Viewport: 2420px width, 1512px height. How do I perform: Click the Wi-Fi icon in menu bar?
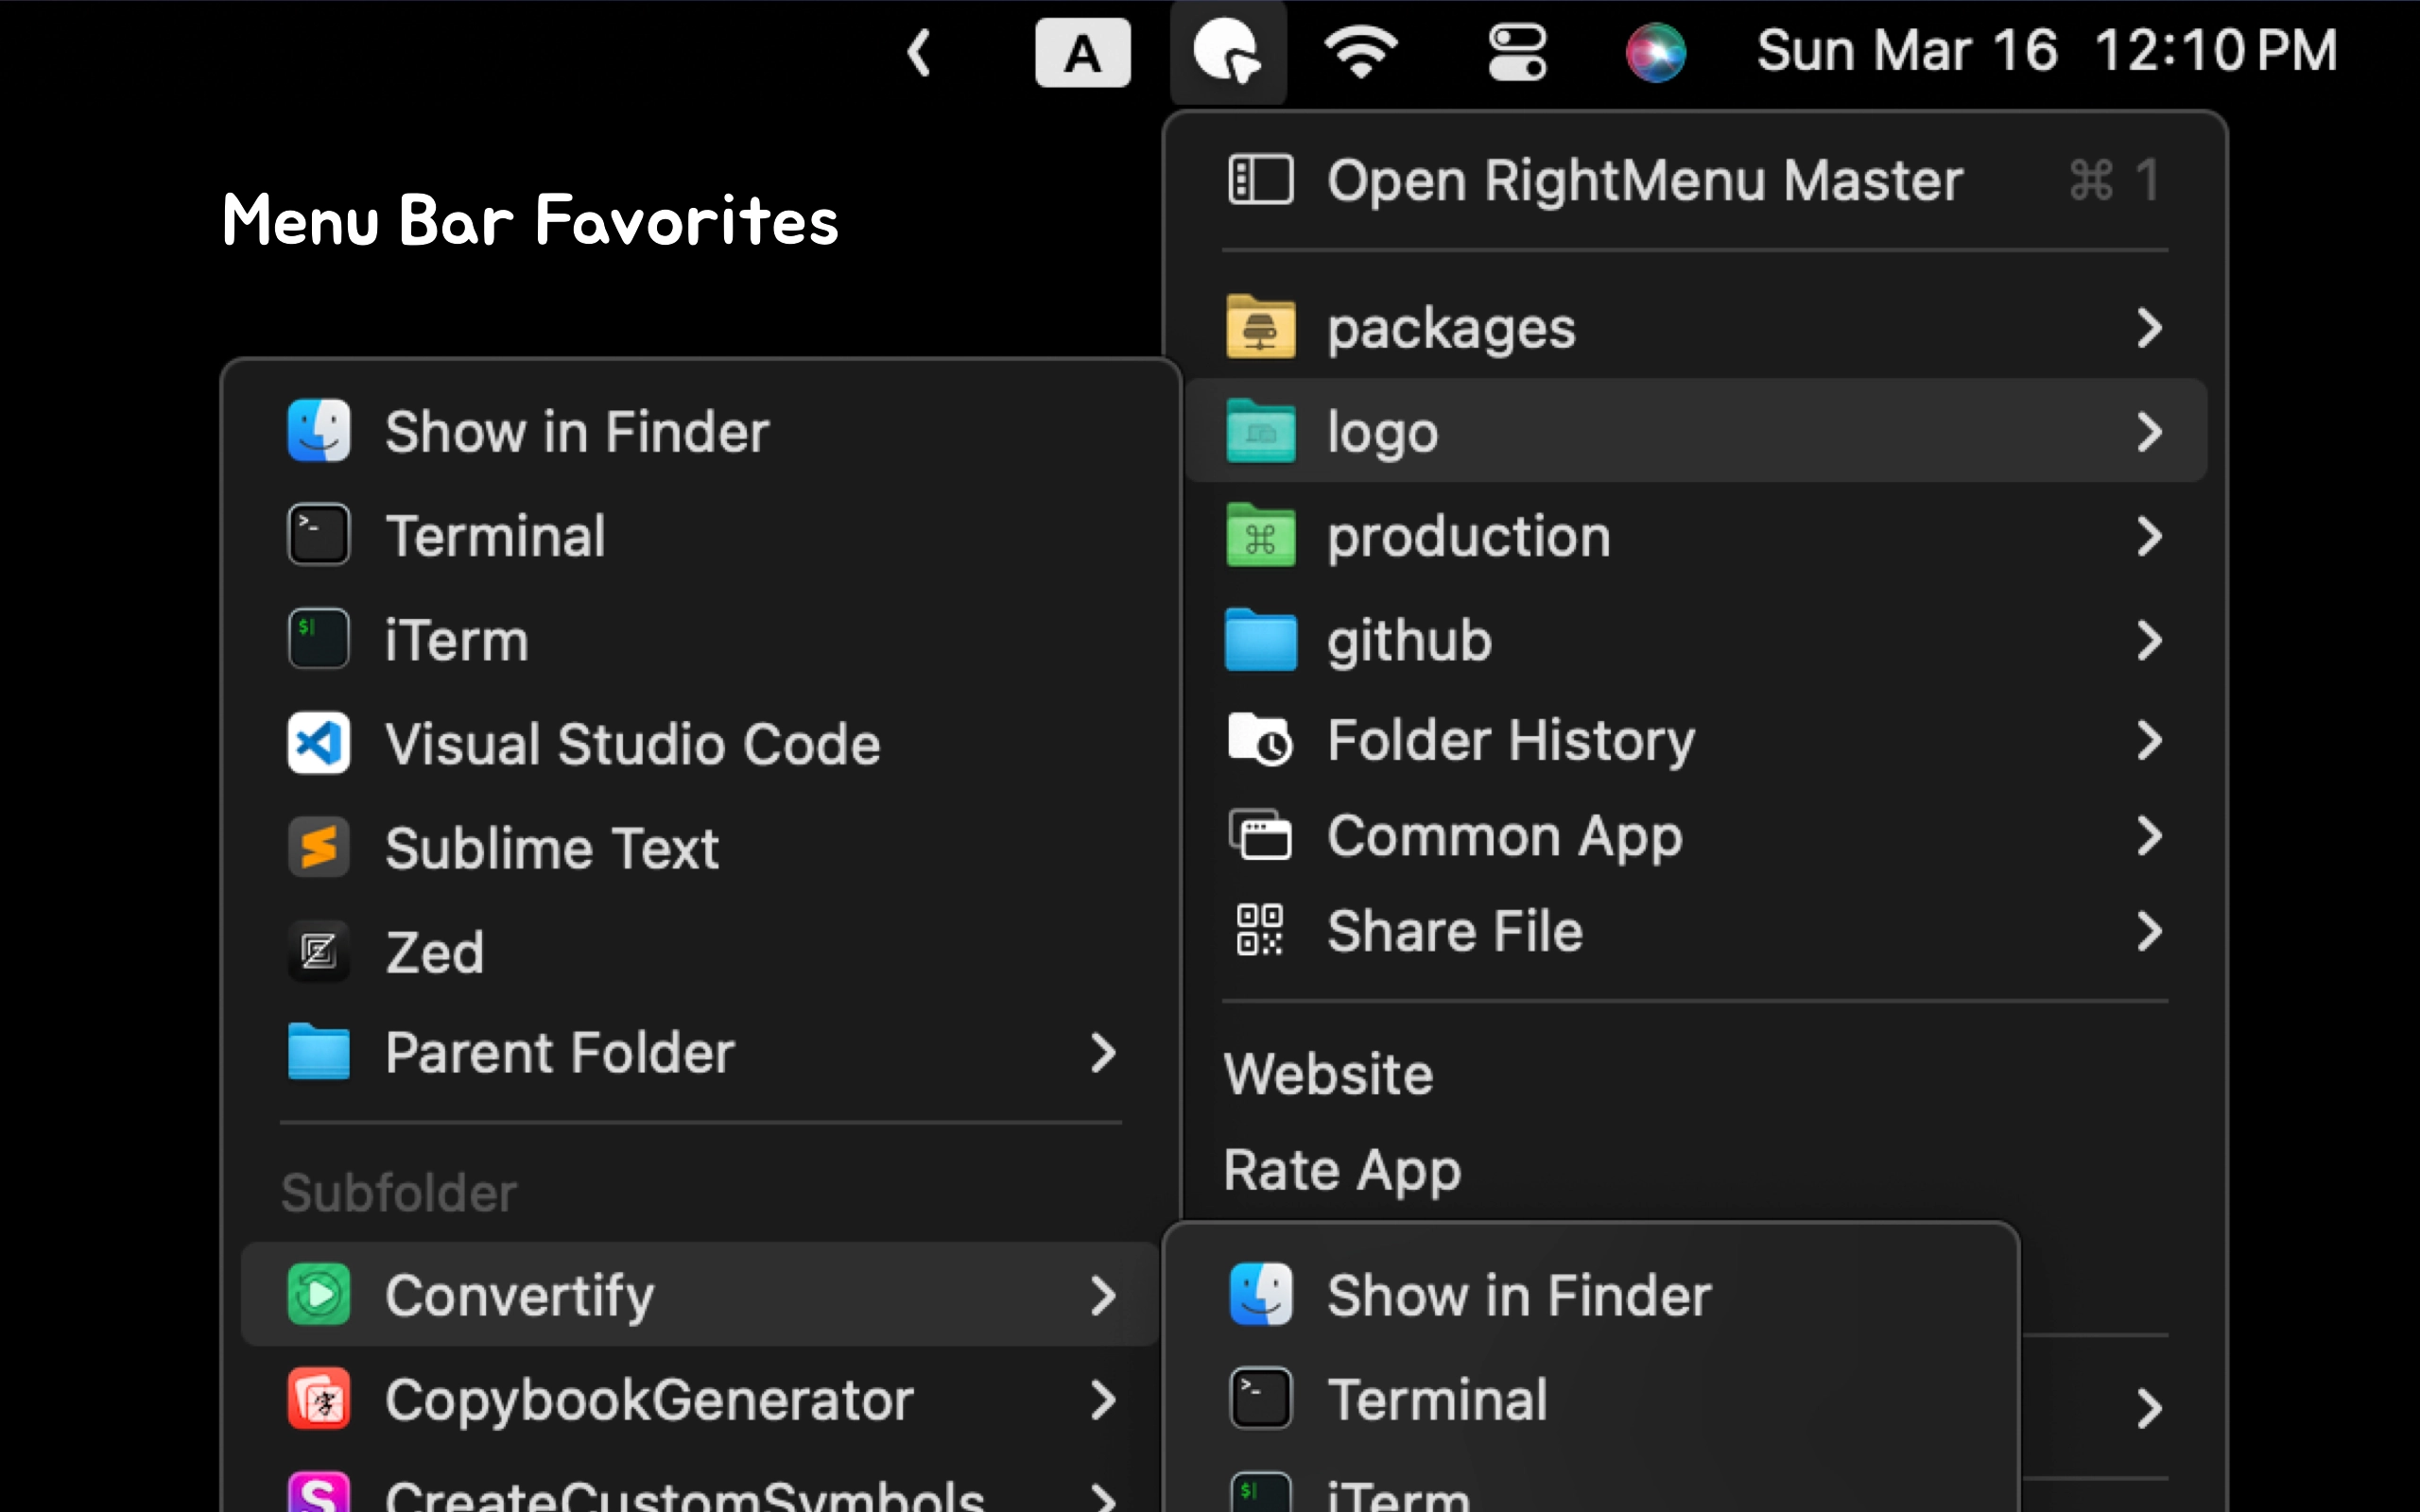(x=1361, y=51)
